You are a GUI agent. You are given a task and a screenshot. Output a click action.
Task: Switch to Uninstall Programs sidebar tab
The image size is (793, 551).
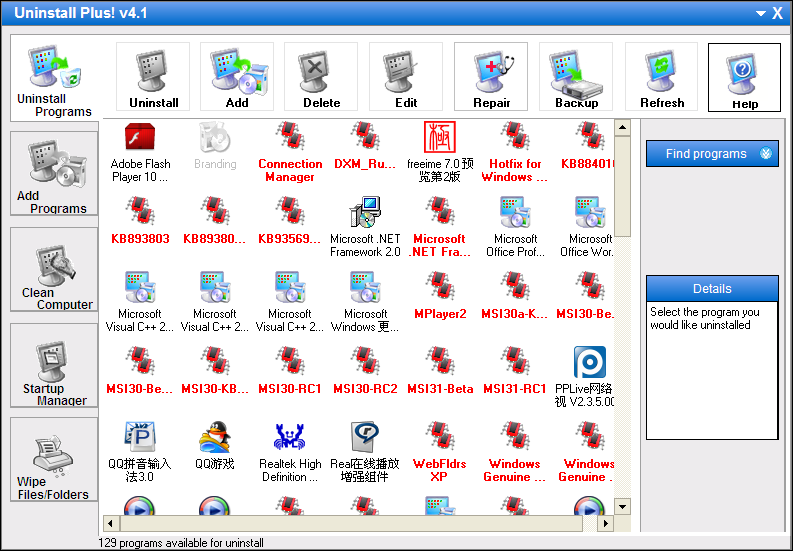point(54,79)
